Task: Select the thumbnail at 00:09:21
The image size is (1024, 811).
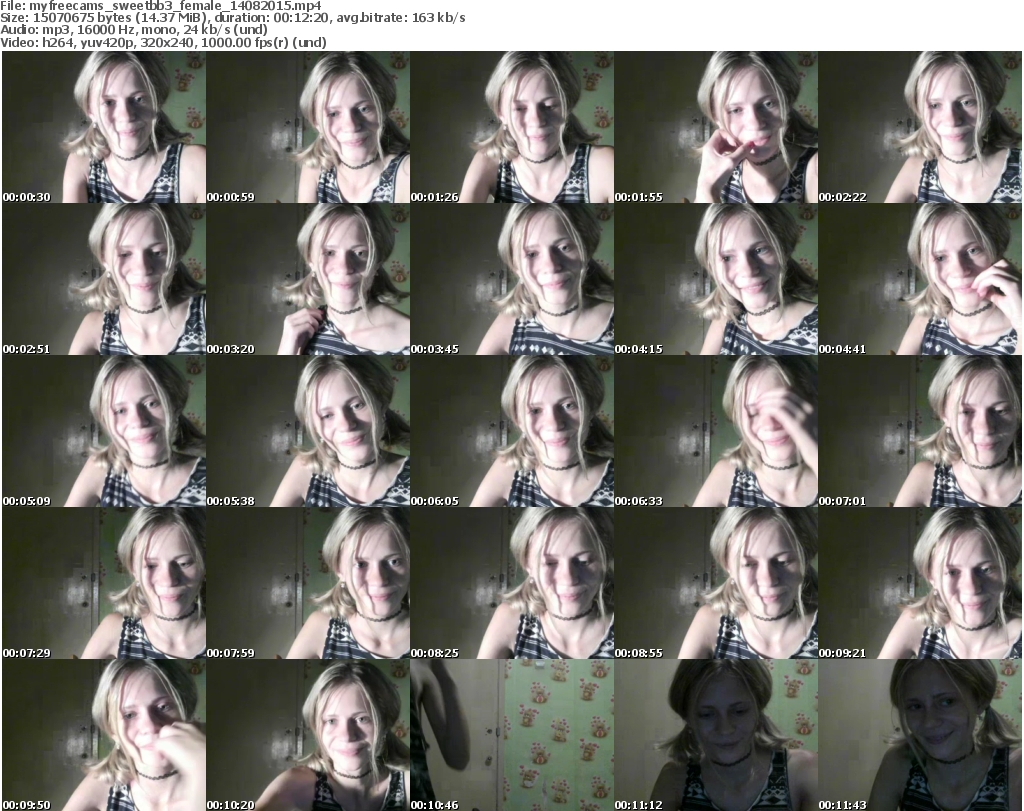Action: pyautogui.click(x=920, y=583)
